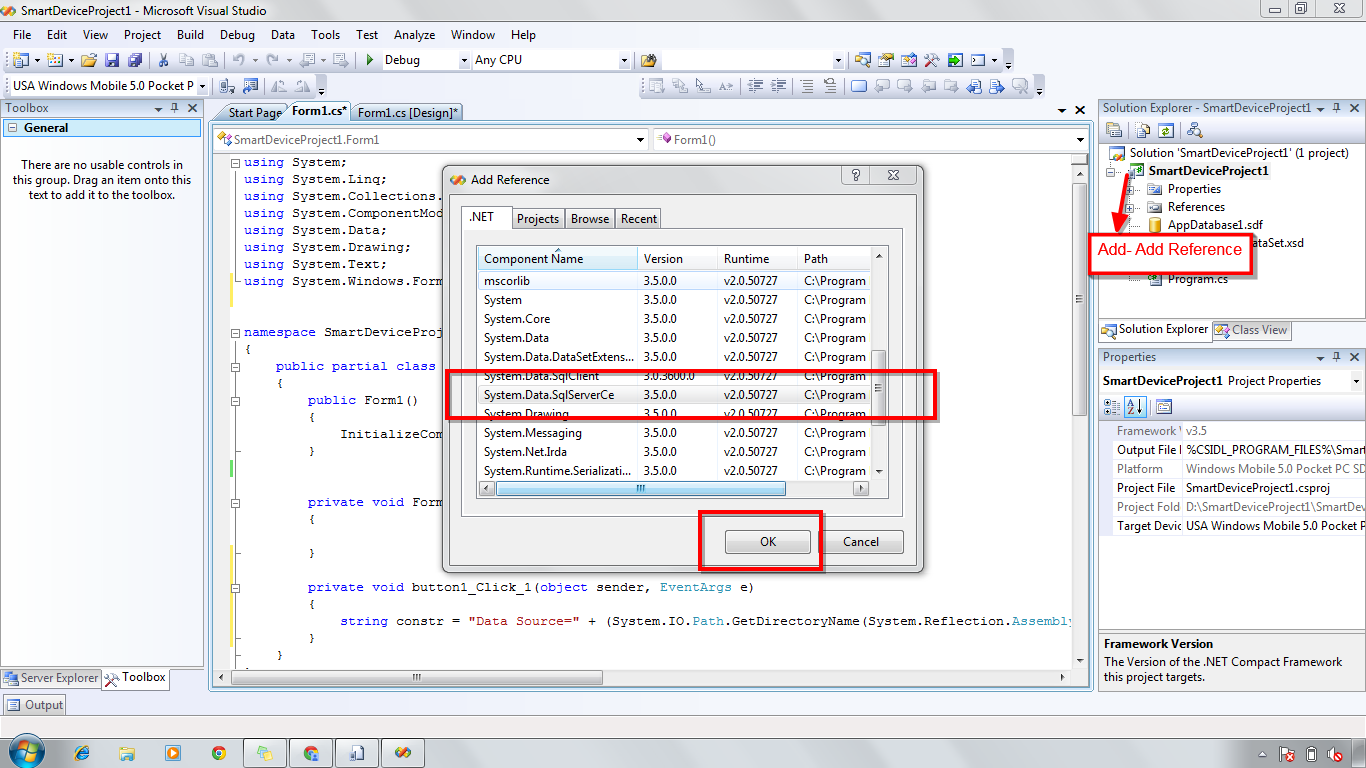Click Decrease Line Indent icon

[755, 86]
